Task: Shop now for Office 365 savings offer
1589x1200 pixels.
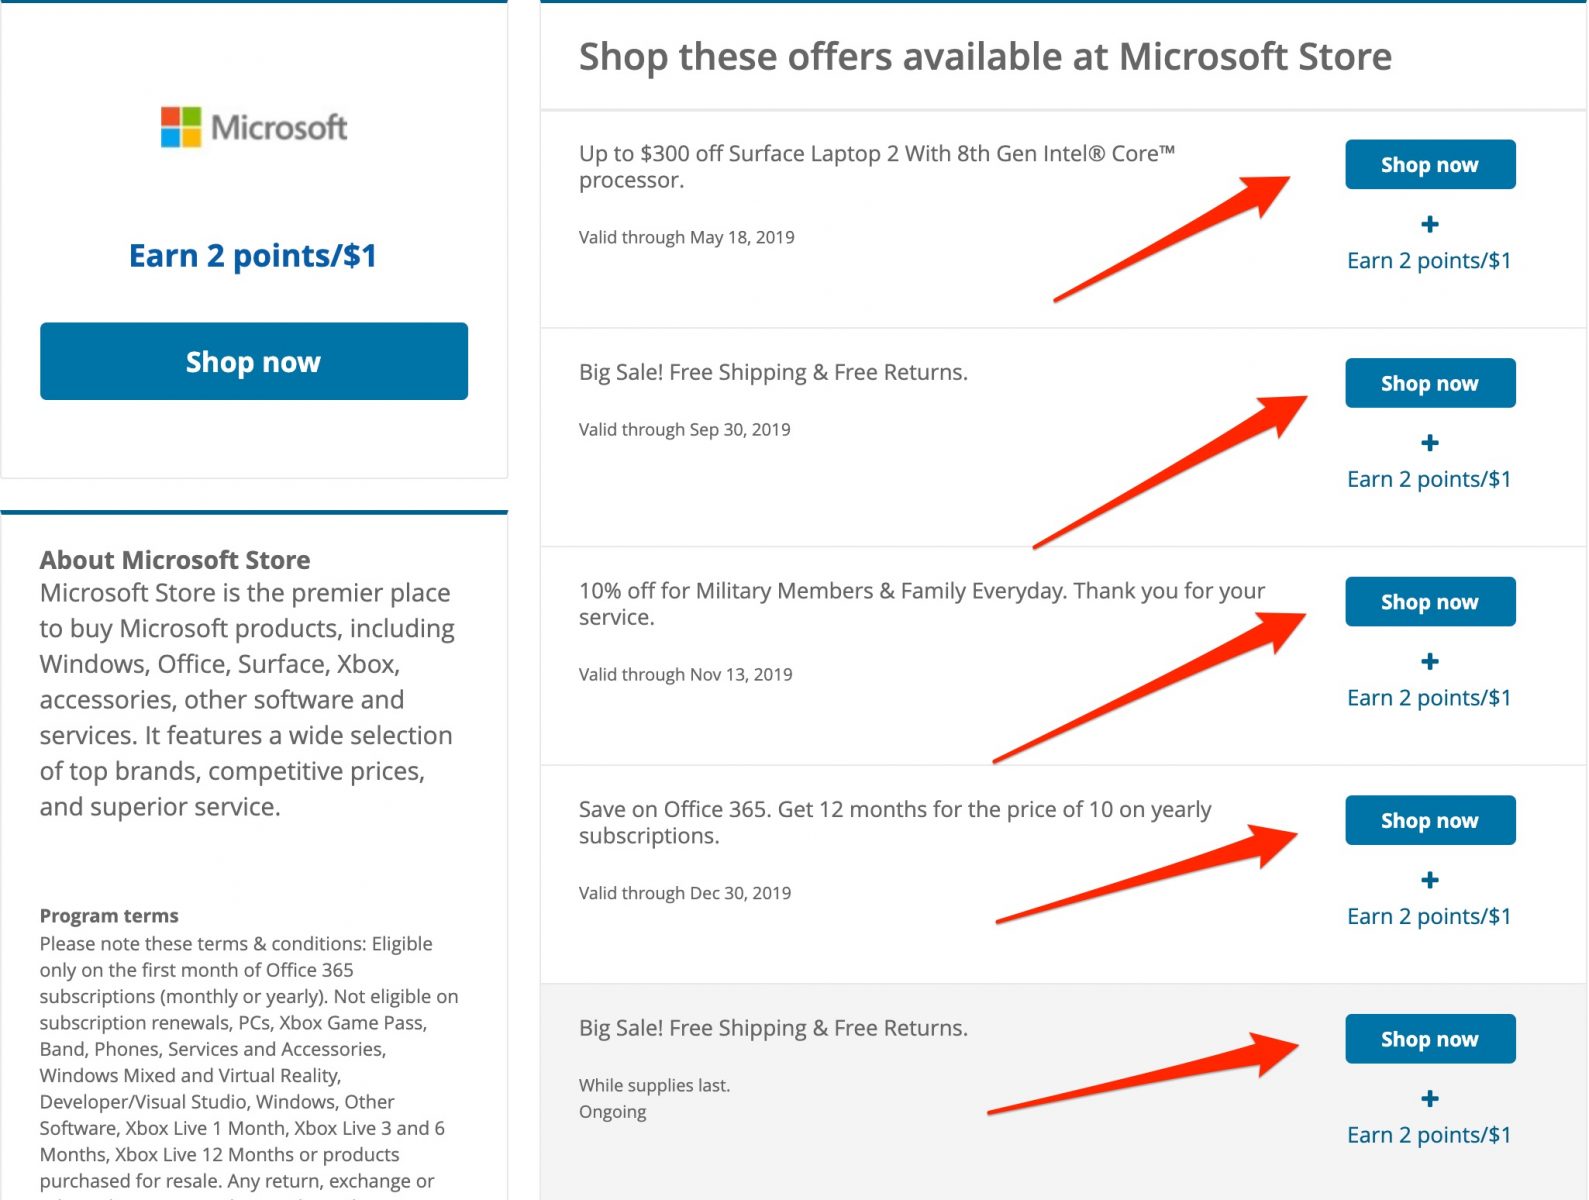Action: (x=1430, y=821)
